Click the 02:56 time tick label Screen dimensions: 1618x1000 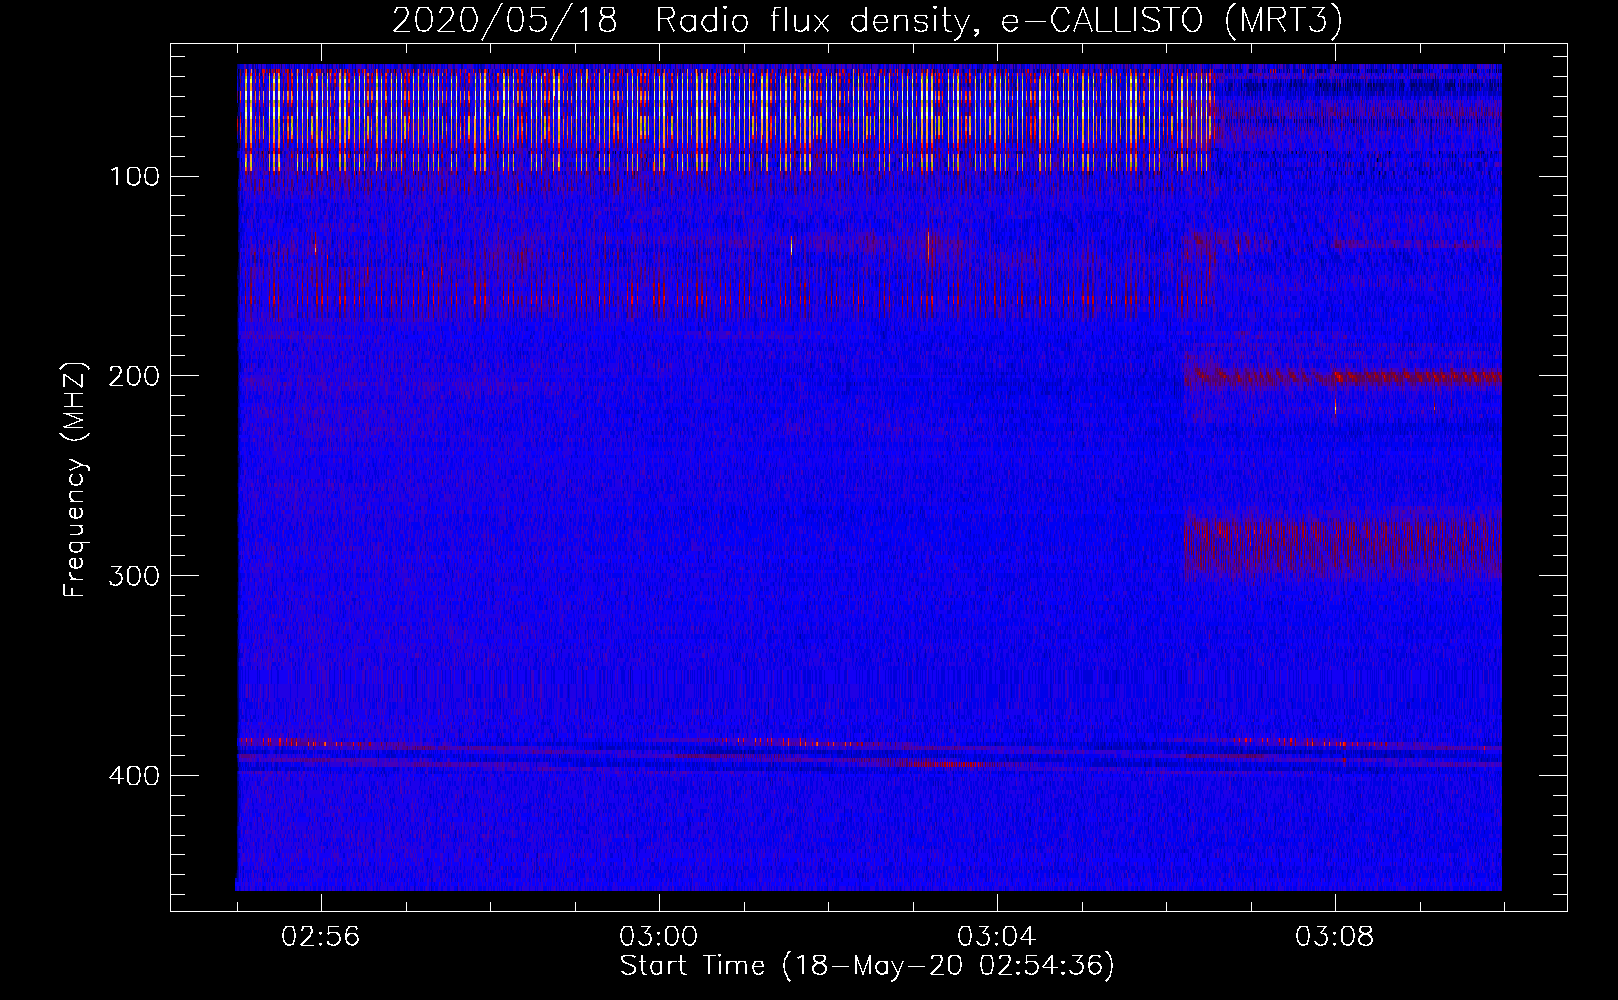click(x=320, y=937)
